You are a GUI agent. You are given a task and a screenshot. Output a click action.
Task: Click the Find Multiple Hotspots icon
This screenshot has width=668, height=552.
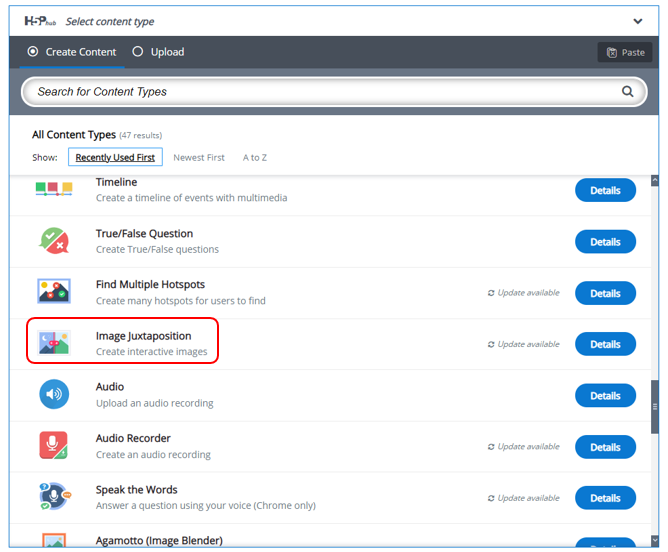pos(54,291)
